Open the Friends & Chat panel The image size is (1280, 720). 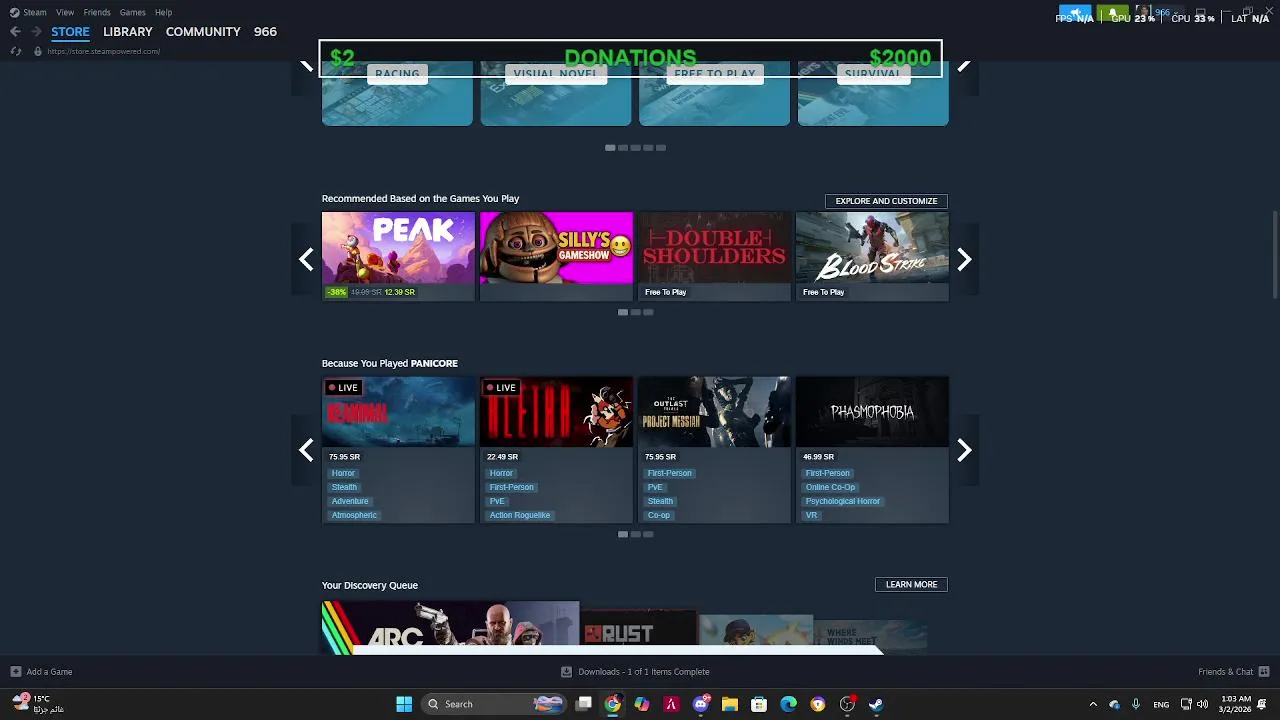(1233, 672)
